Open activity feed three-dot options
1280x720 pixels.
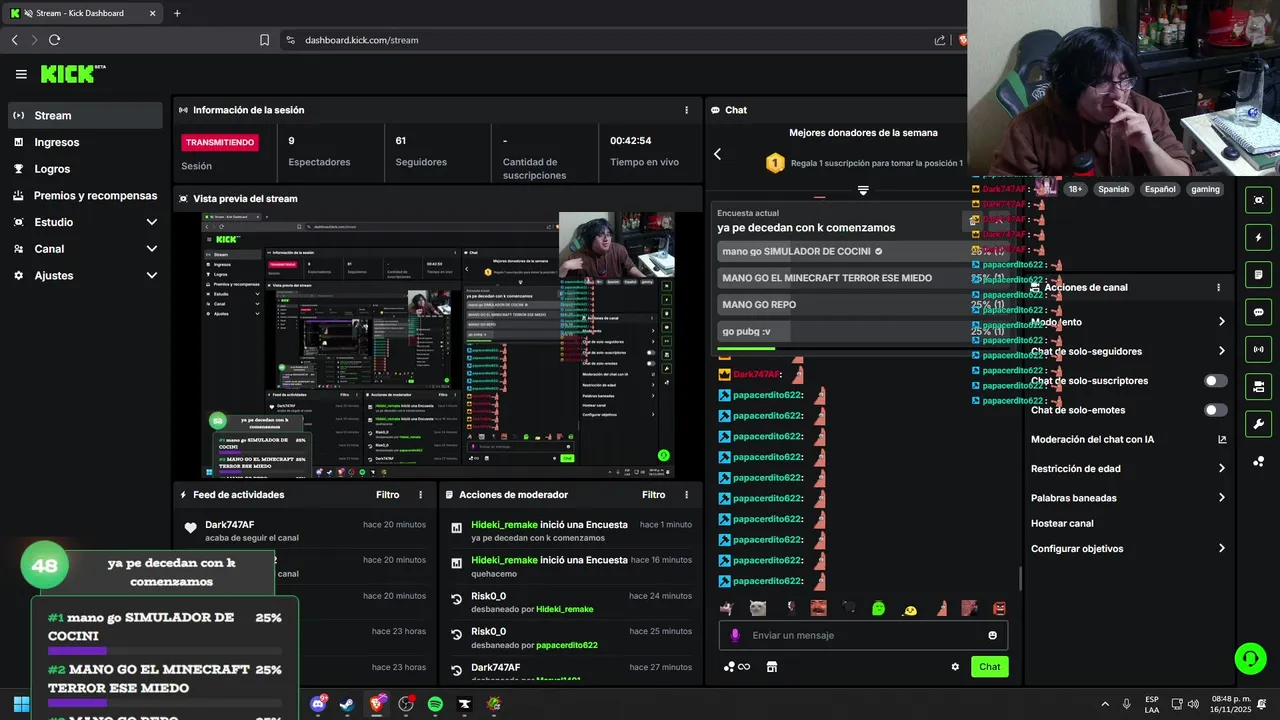tap(420, 495)
